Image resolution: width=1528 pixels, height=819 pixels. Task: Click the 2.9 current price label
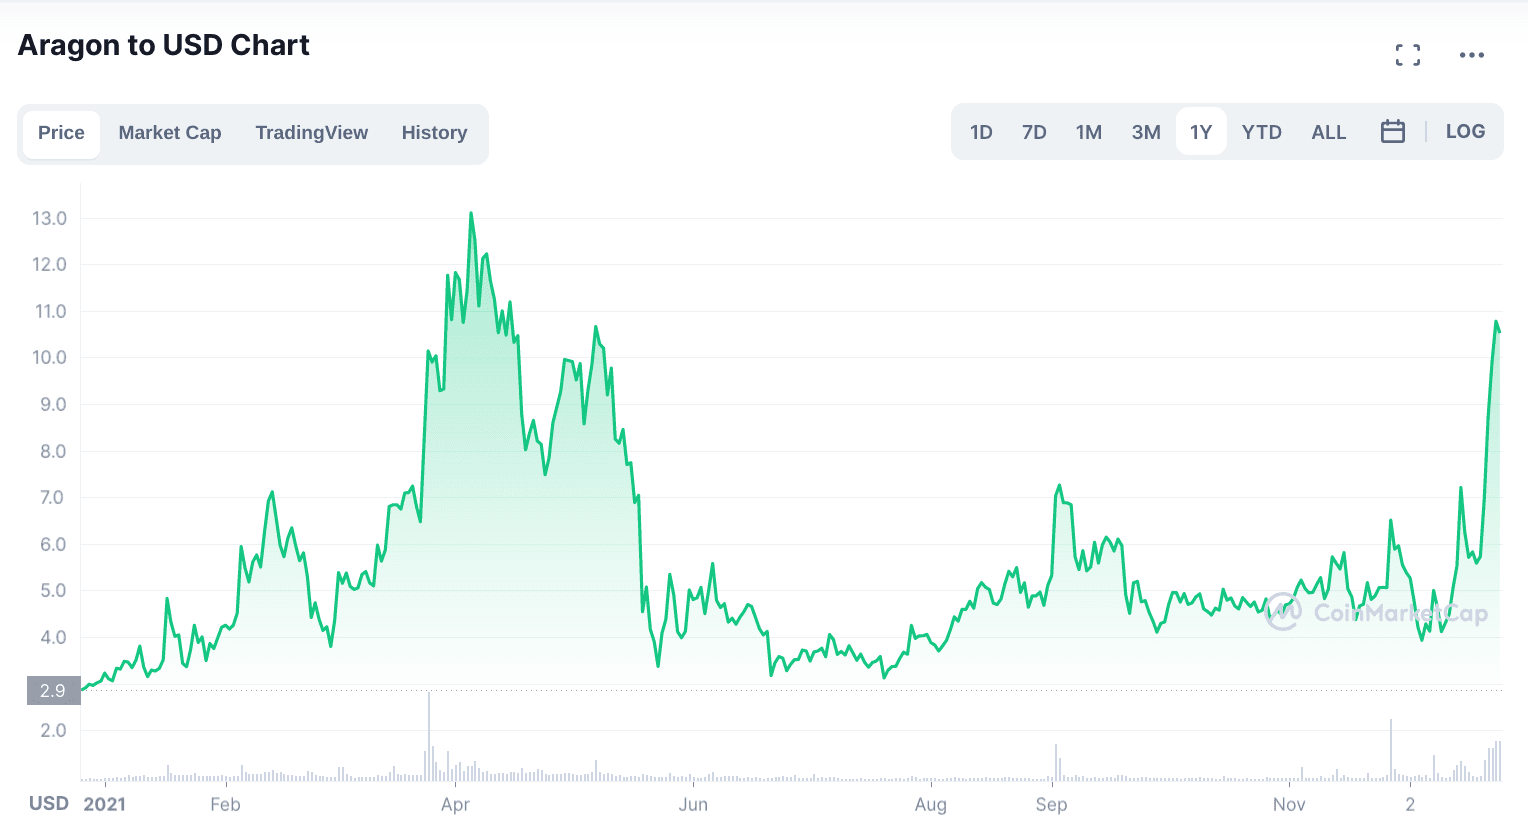53,691
